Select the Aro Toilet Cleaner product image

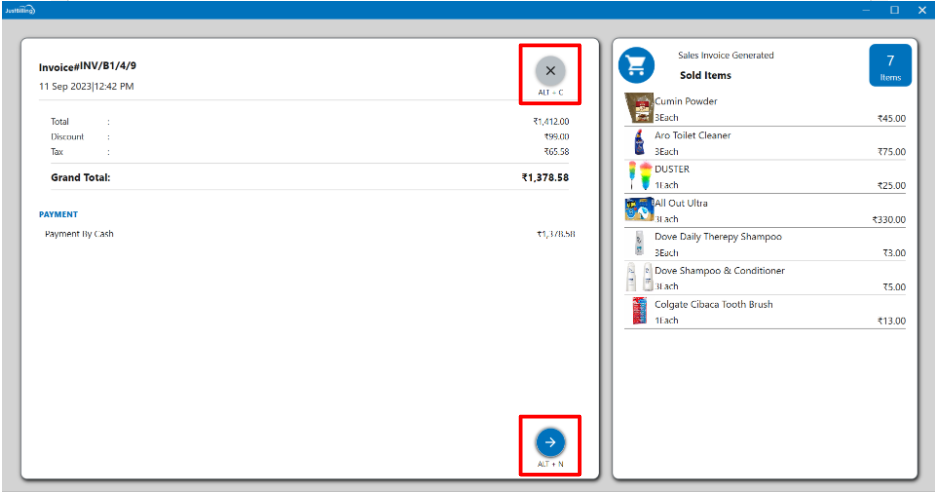coord(638,143)
